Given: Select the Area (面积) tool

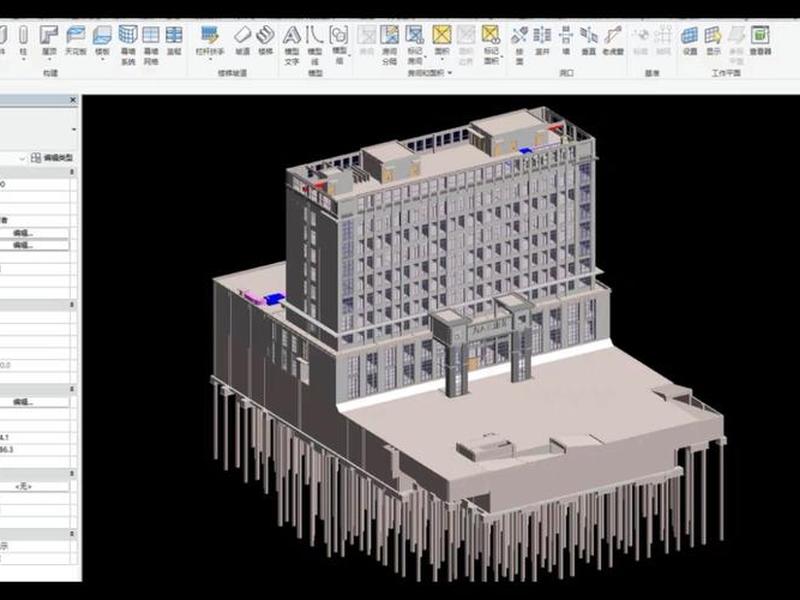Looking at the screenshot, I should point(442,40).
